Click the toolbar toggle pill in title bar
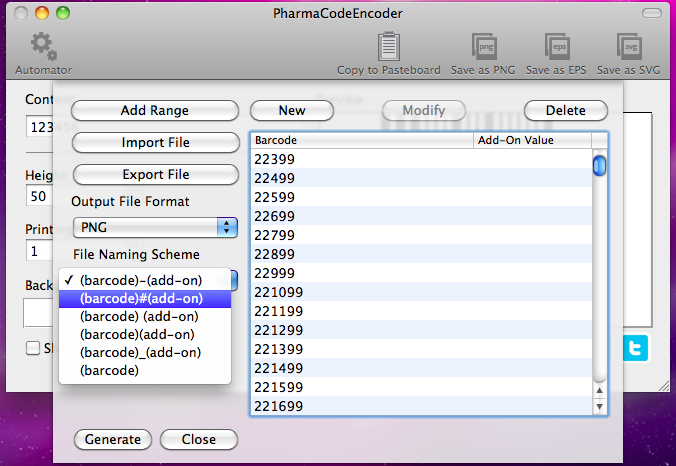Image resolution: width=676 pixels, height=466 pixels. click(651, 13)
